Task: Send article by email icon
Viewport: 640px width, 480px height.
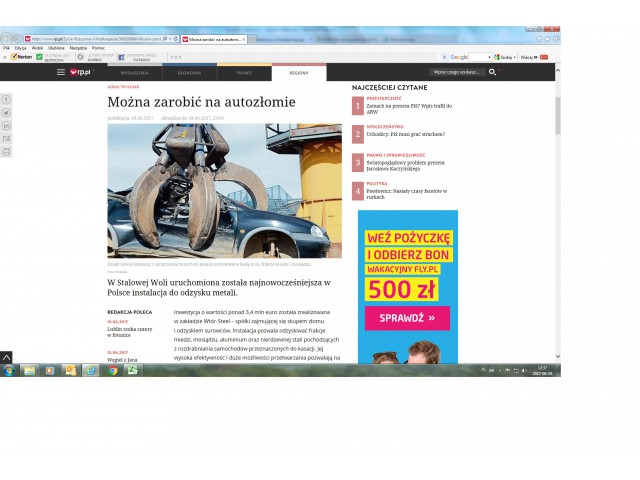Action: 7,139
